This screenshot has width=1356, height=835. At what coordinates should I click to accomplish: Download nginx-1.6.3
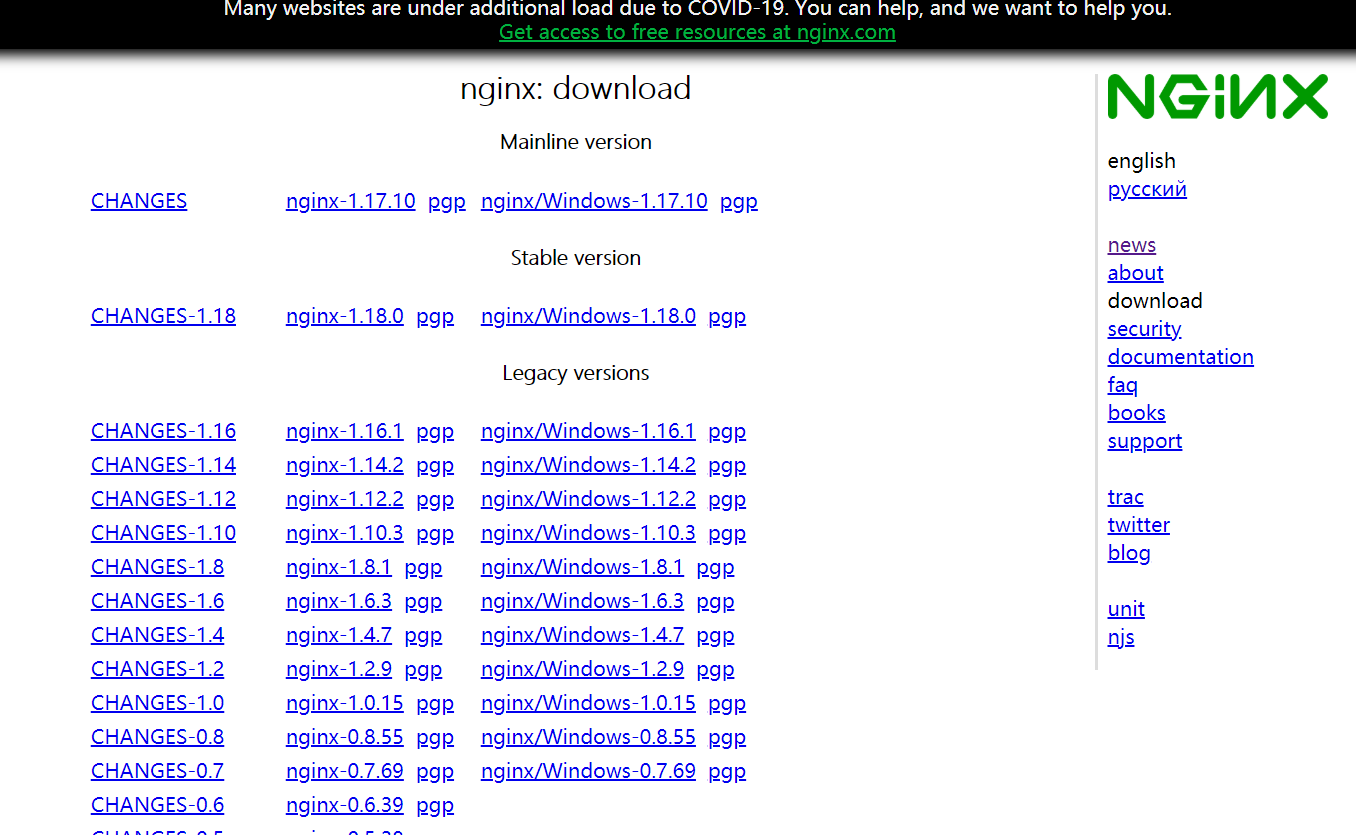pos(338,601)
